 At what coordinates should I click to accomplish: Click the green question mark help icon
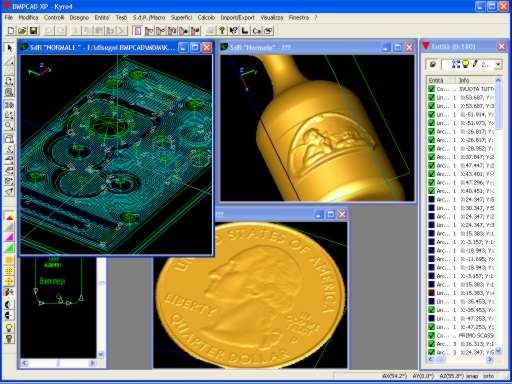[222, 31]
